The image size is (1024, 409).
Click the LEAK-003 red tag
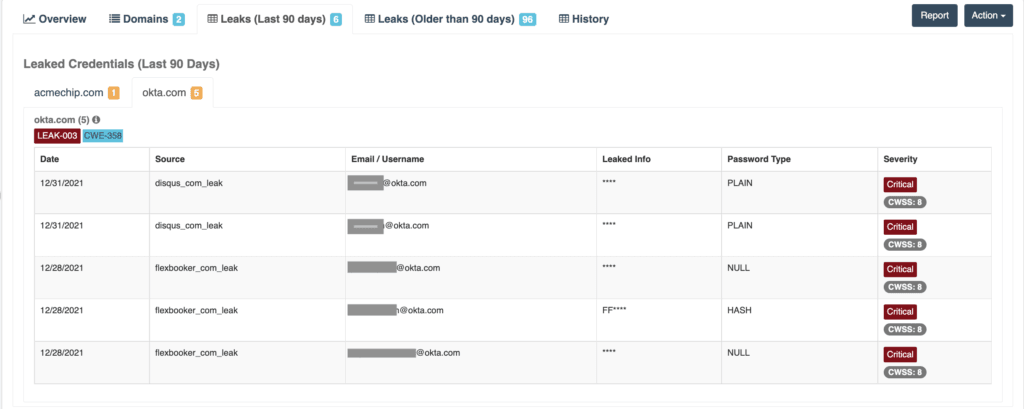tap(57, 135)
